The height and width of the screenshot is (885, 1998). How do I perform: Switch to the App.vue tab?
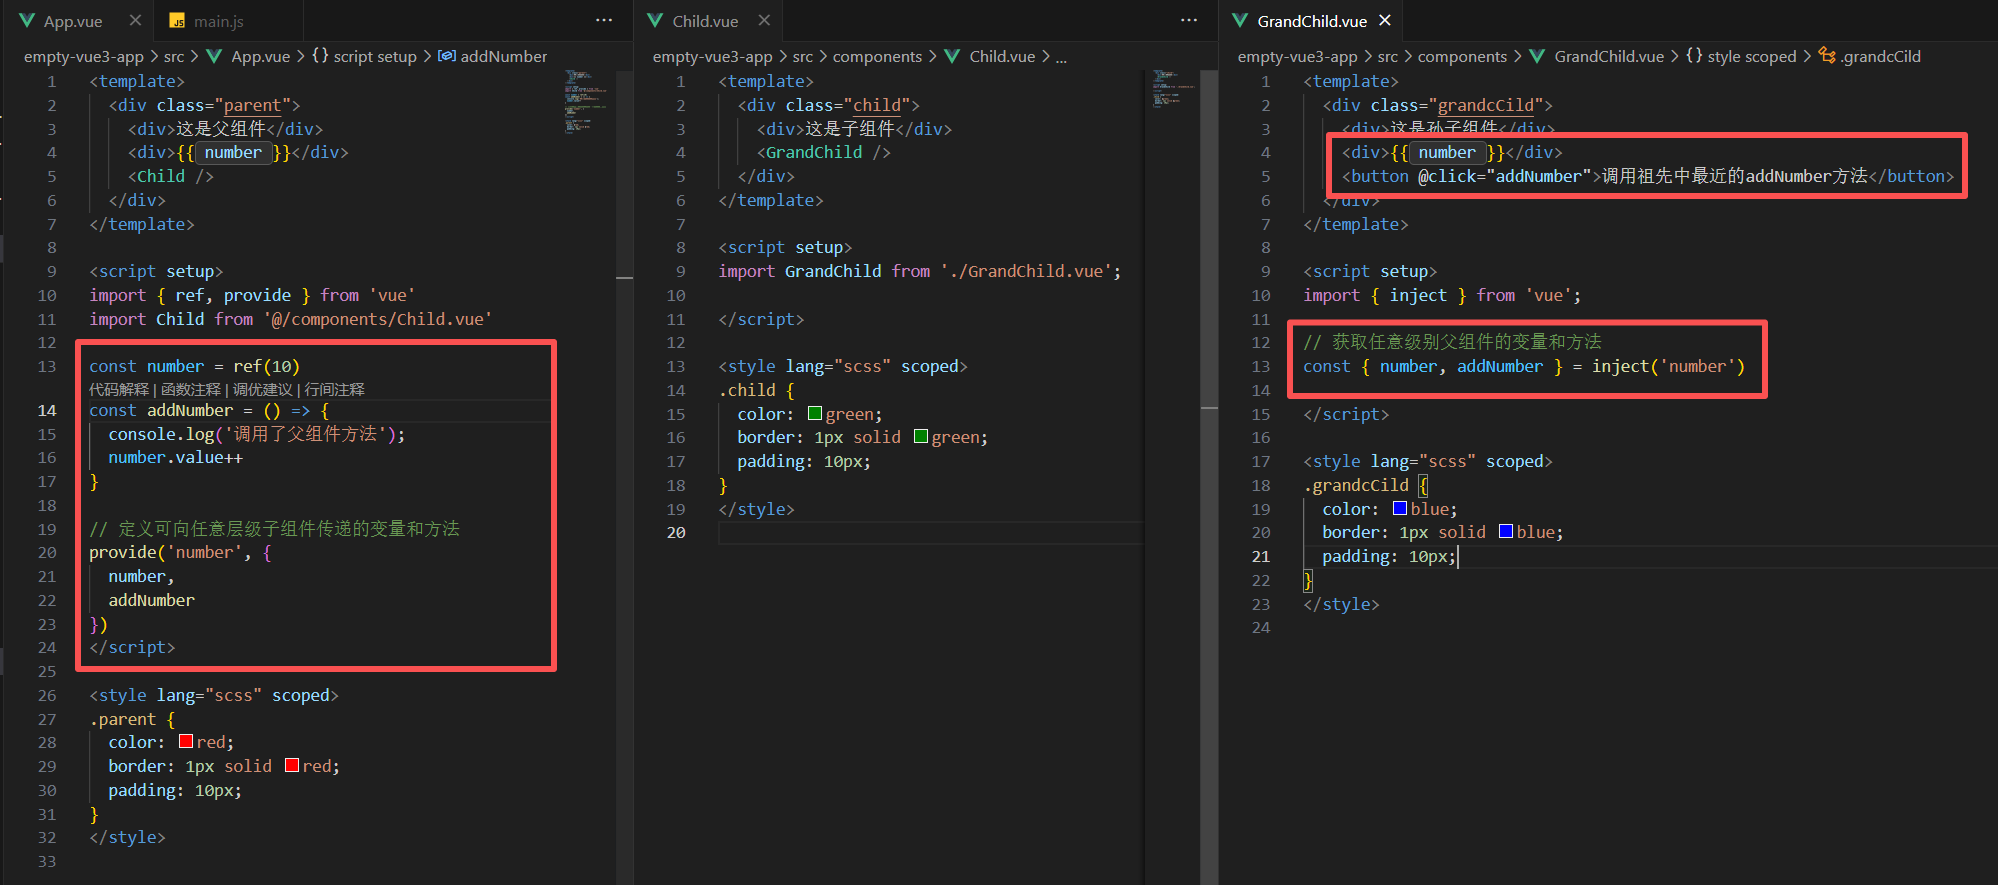pos(73,21)
